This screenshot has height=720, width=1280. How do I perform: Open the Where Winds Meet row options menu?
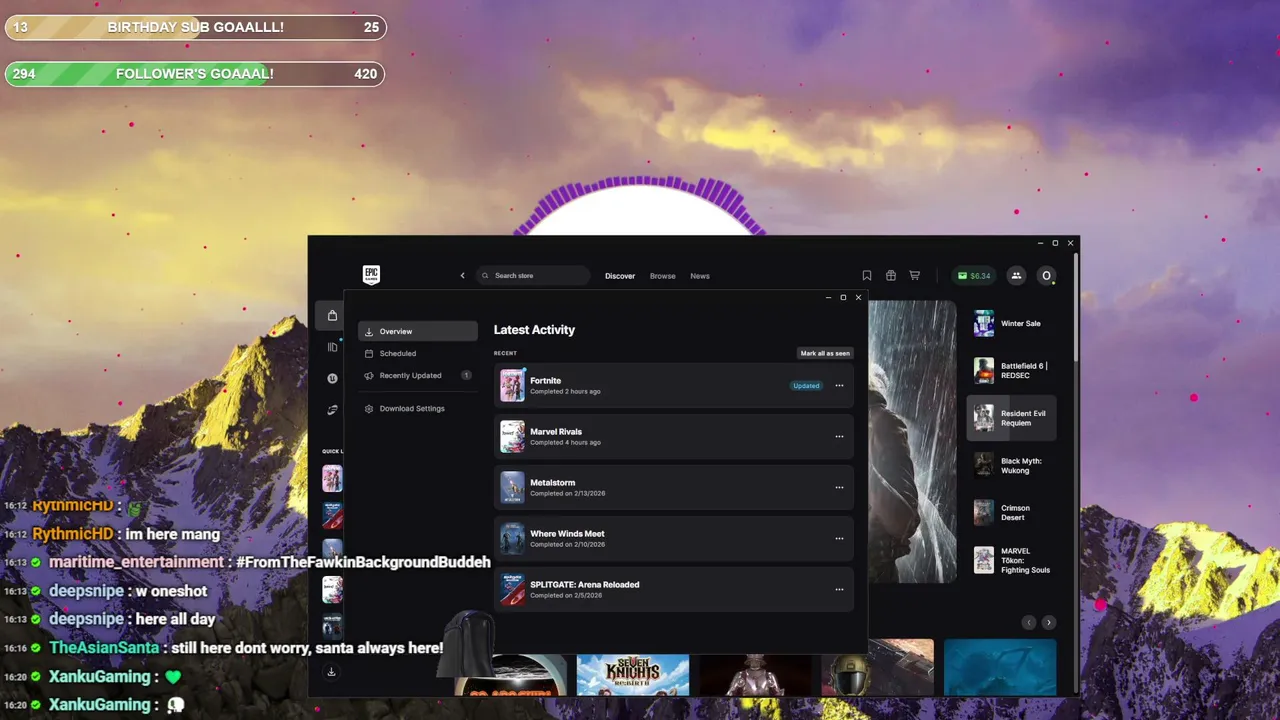click(839, 538)
